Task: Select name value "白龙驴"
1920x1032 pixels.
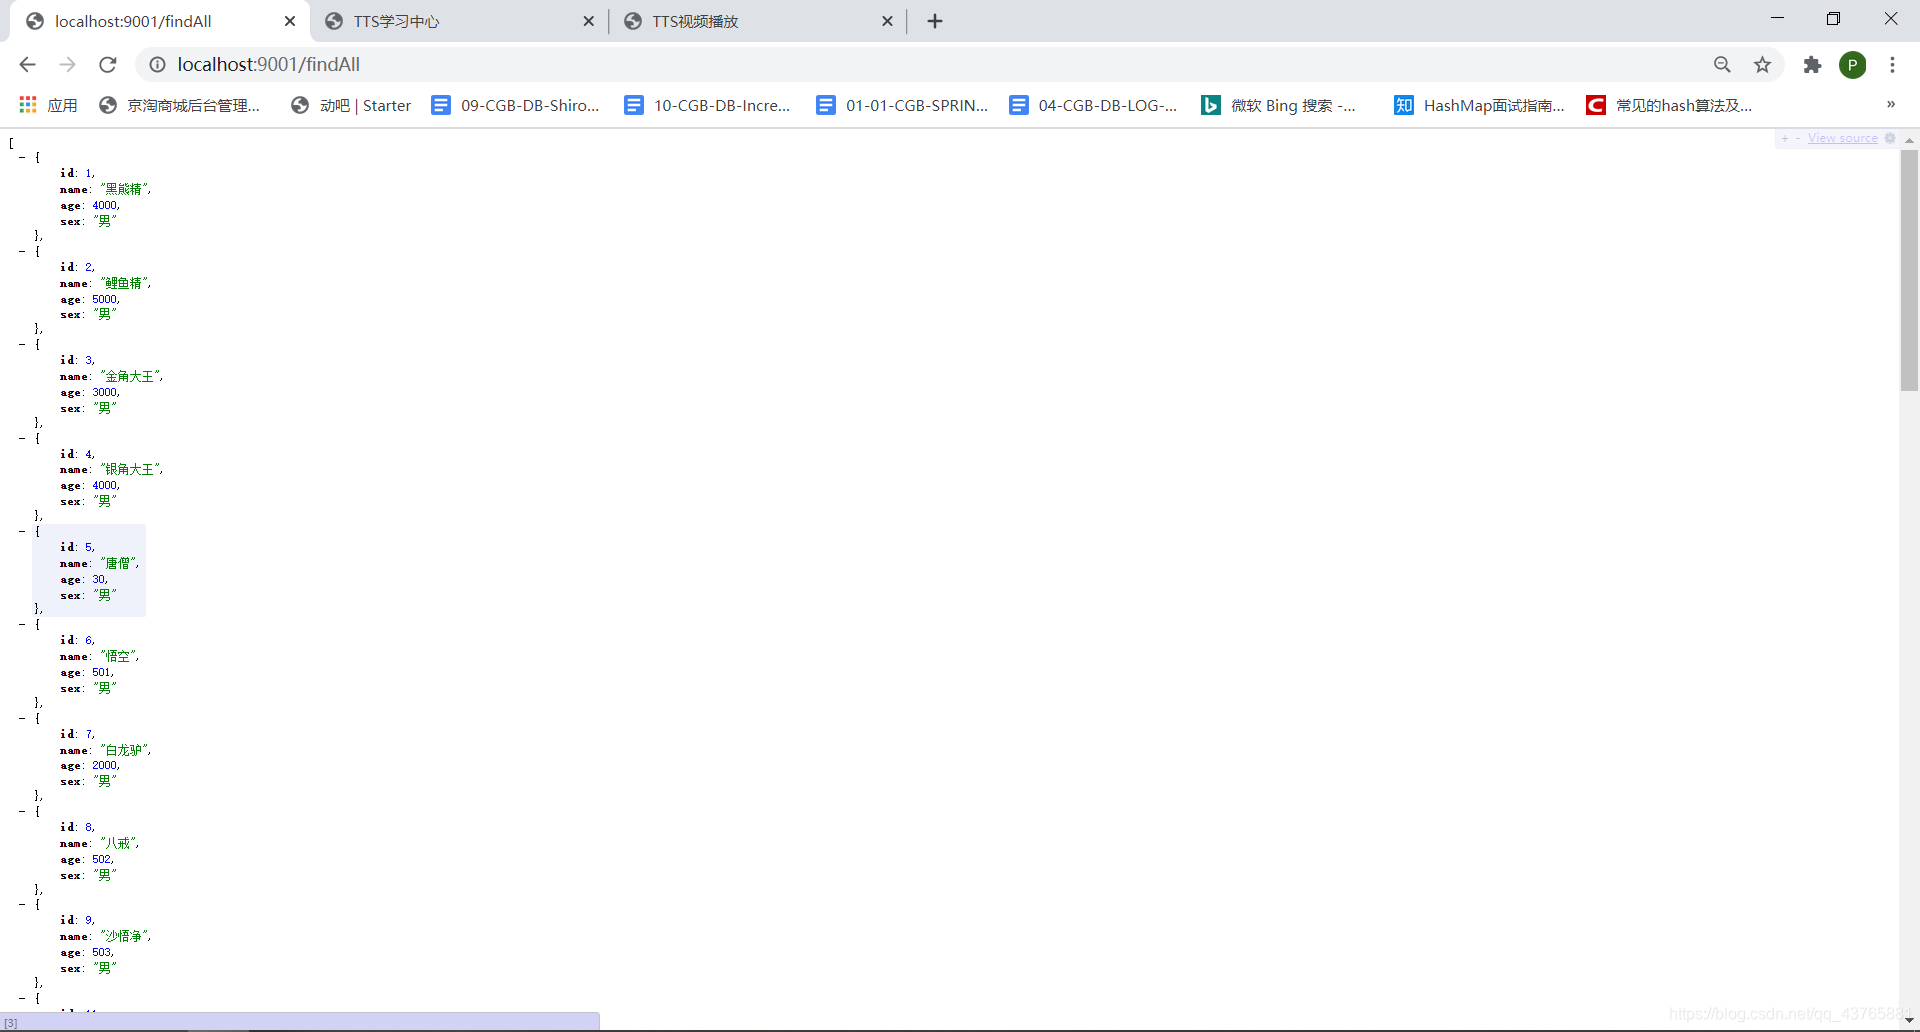Action: tap(123, 750)
